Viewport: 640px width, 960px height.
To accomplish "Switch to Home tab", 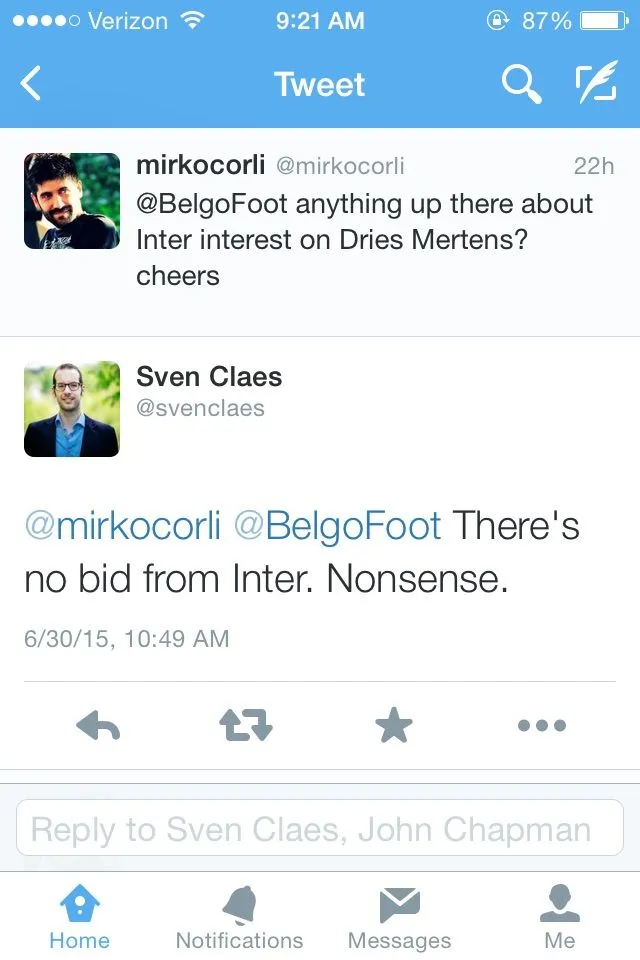I will [x=79, y=918].
